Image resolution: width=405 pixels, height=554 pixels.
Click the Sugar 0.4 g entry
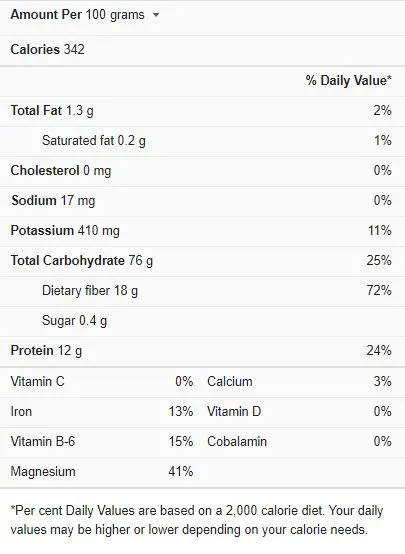tap(74, 321)
